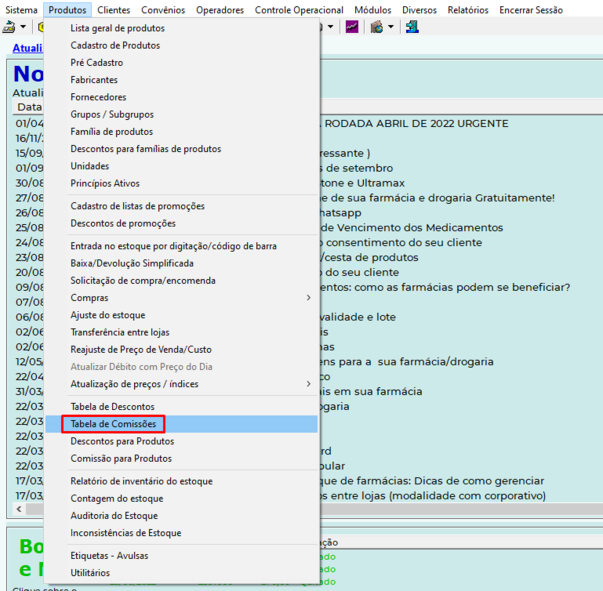This screenshot has width=603, height=591.
Task: Select Descontos de promoções
Action: coord(182,223)
